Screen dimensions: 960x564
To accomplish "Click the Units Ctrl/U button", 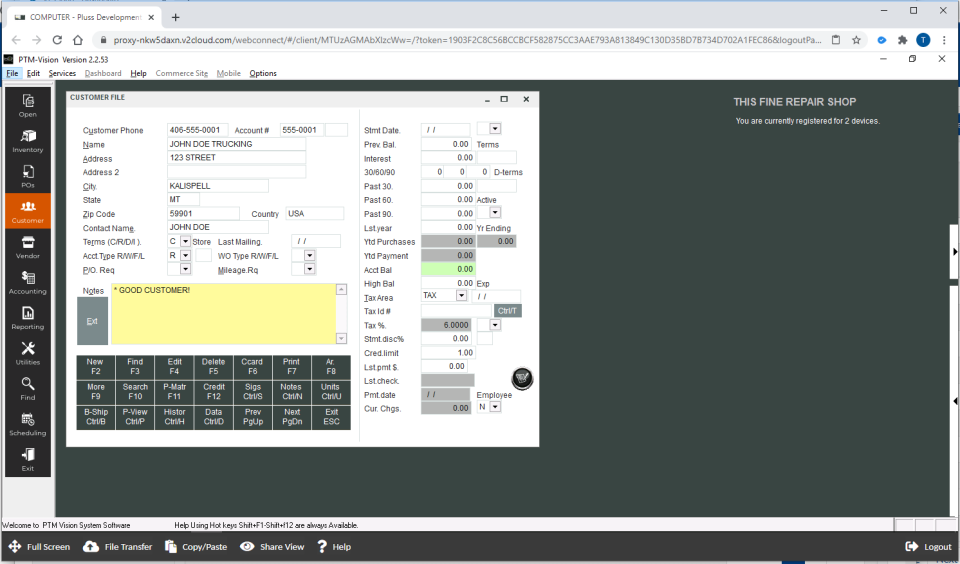I will click(331, 391).
